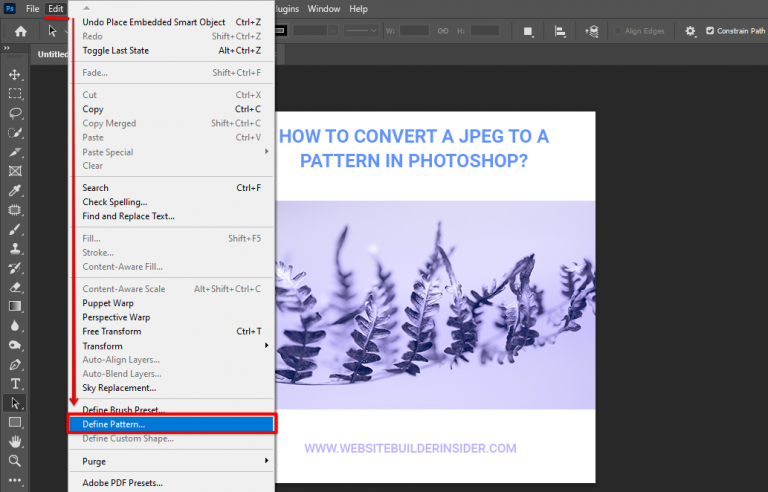Choose Check Spelling menu entry

[171, 202]
